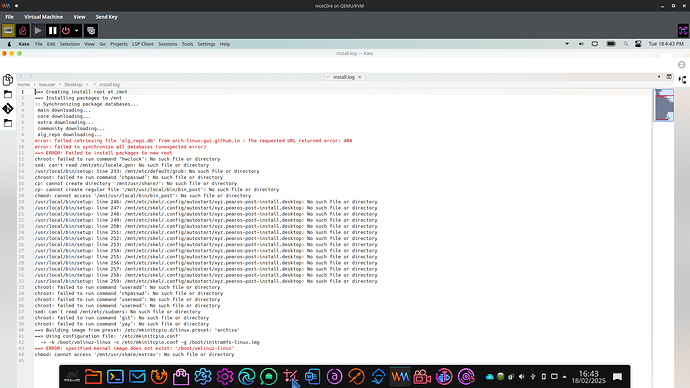
Task: Open Kate's Settings menu
Action: pyautogui.click(x=206, y=44)
